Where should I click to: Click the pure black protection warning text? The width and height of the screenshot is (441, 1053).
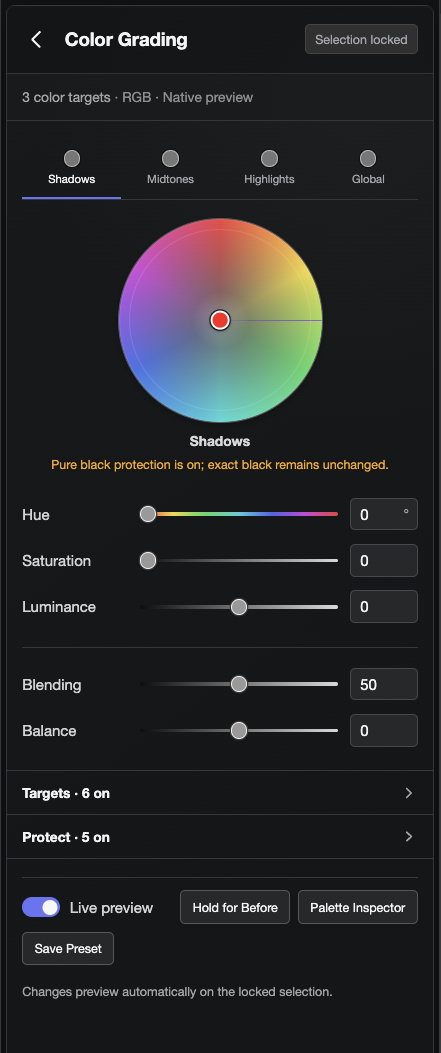[220, 464]
